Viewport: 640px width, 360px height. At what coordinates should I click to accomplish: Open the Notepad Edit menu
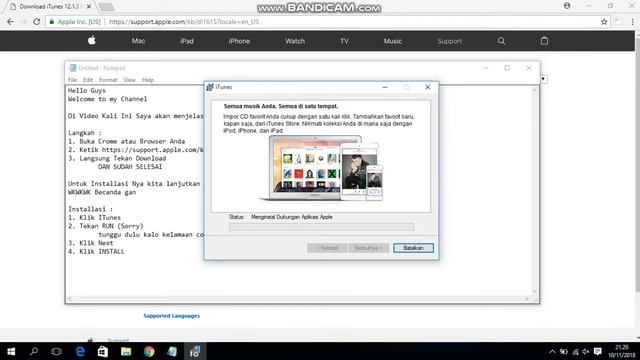coord(88,80)
